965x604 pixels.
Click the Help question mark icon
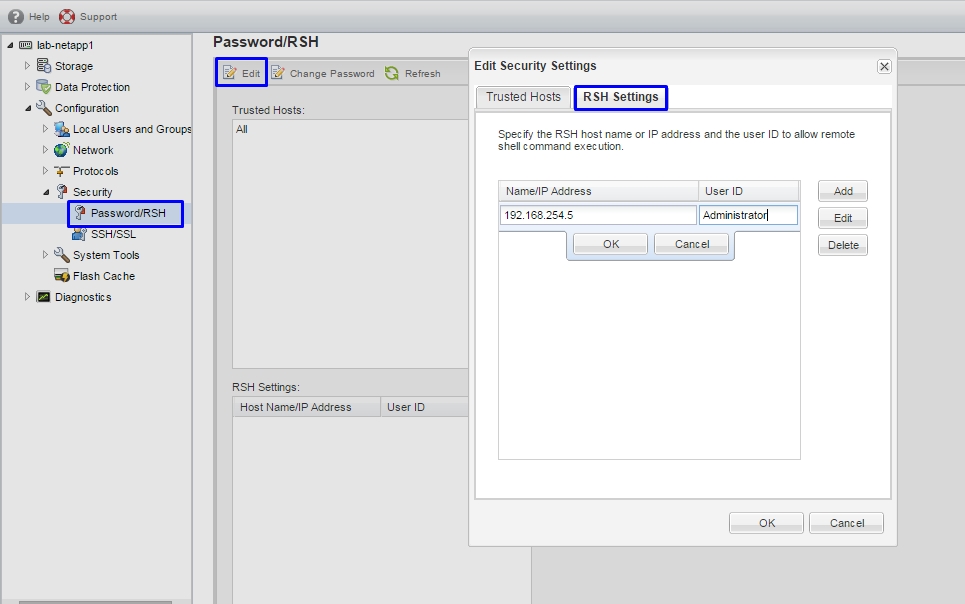coord(16,16)
